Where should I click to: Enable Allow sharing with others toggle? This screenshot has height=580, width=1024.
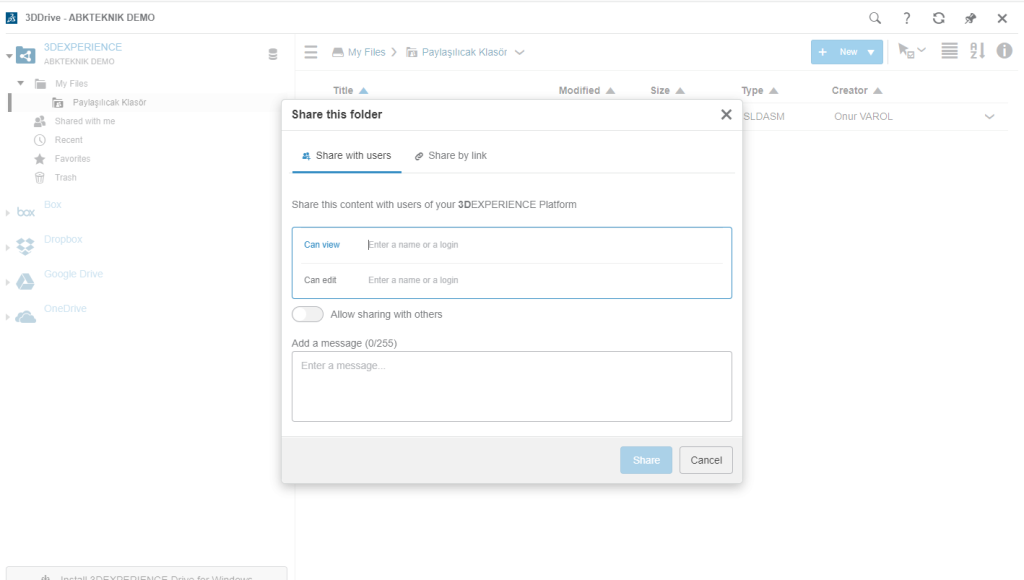point(308,314)
